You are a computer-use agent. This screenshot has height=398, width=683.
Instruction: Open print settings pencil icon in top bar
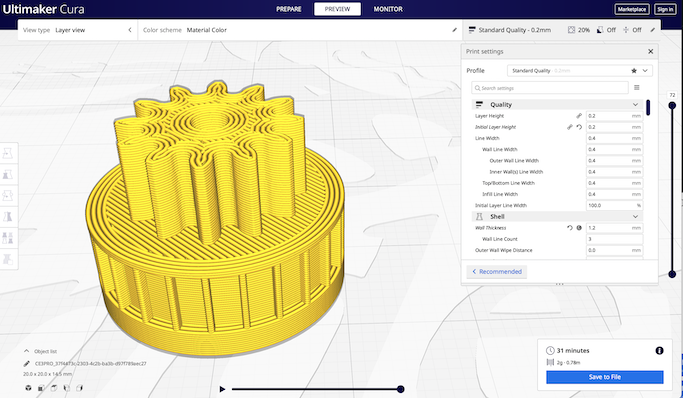click(x=653, y=30)
